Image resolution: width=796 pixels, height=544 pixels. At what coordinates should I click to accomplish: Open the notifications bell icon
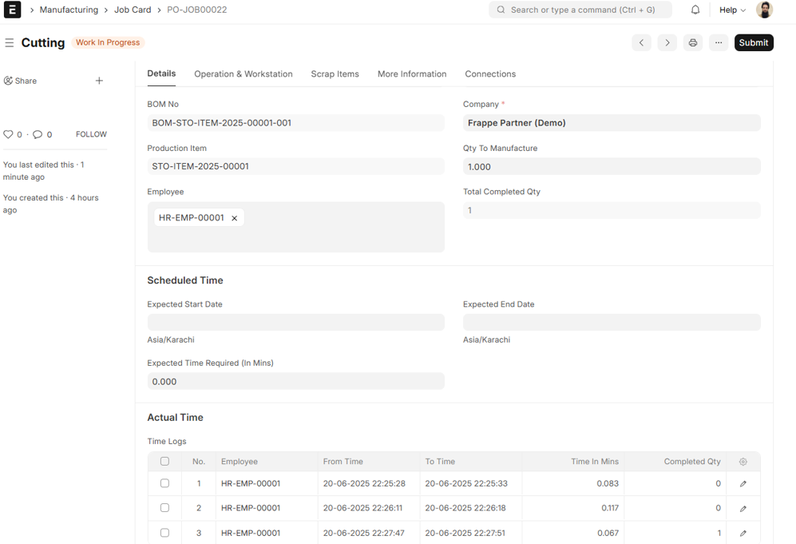click(695, 10)
